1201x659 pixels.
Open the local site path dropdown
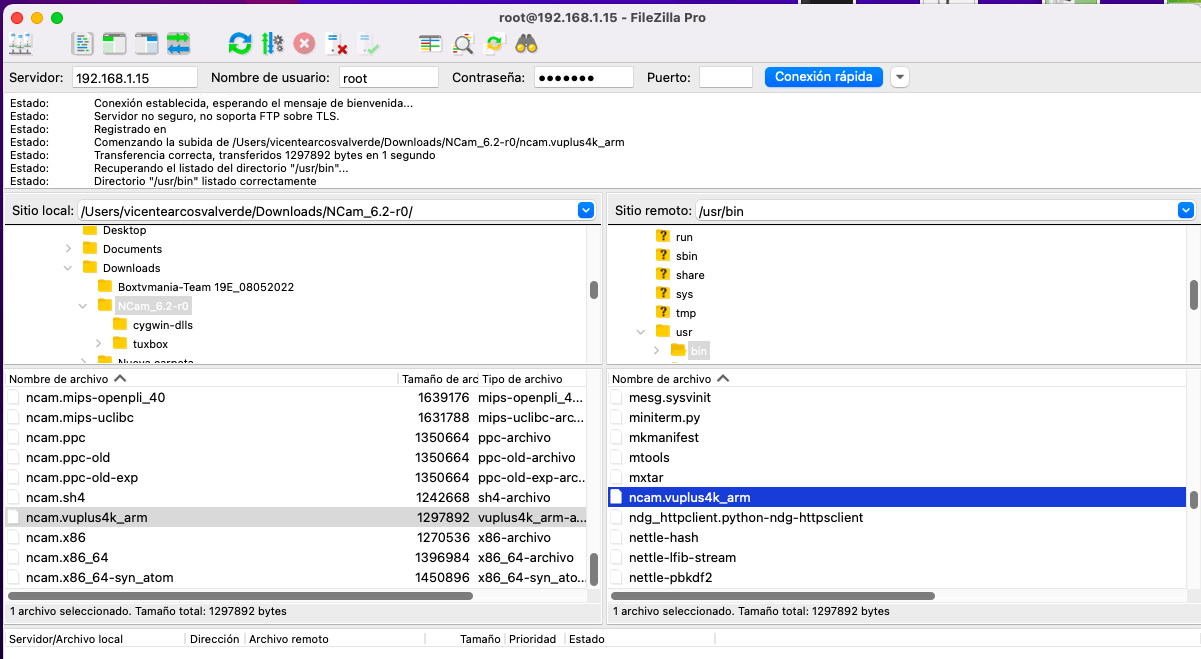coord(586,211)
